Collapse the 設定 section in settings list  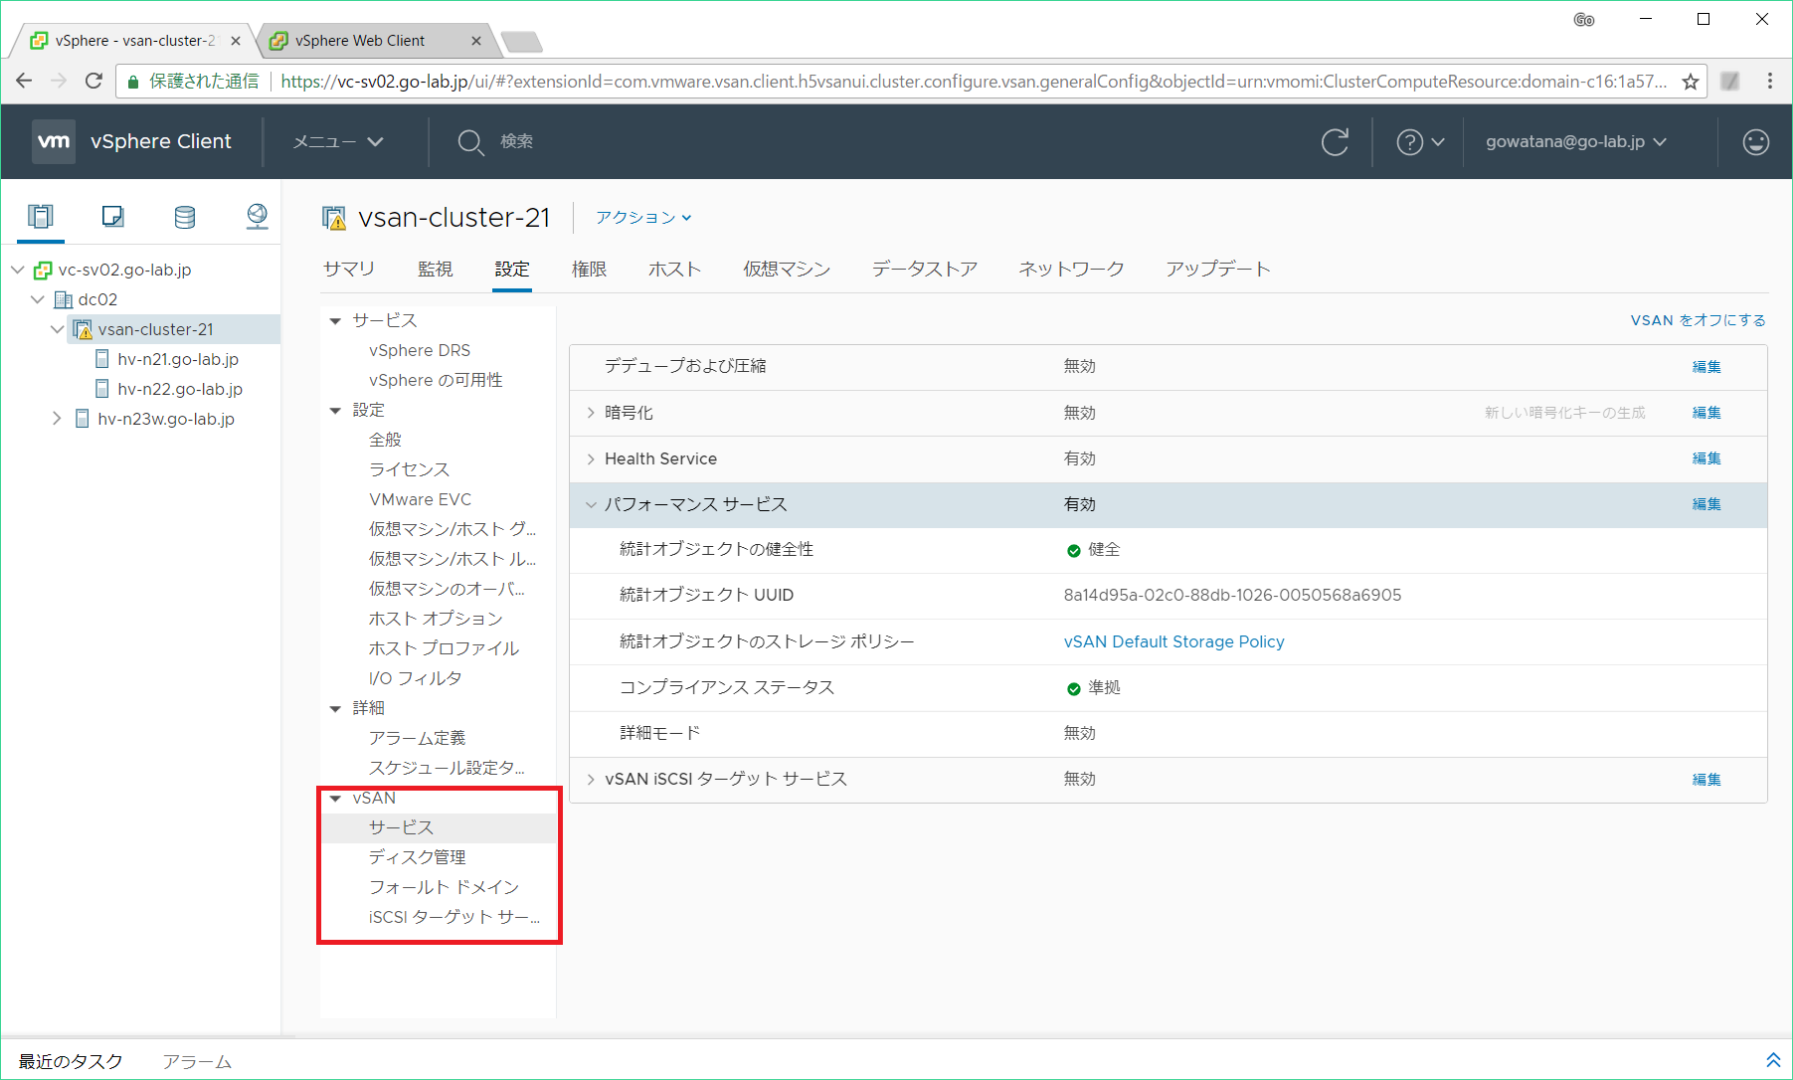pos(336,411)
